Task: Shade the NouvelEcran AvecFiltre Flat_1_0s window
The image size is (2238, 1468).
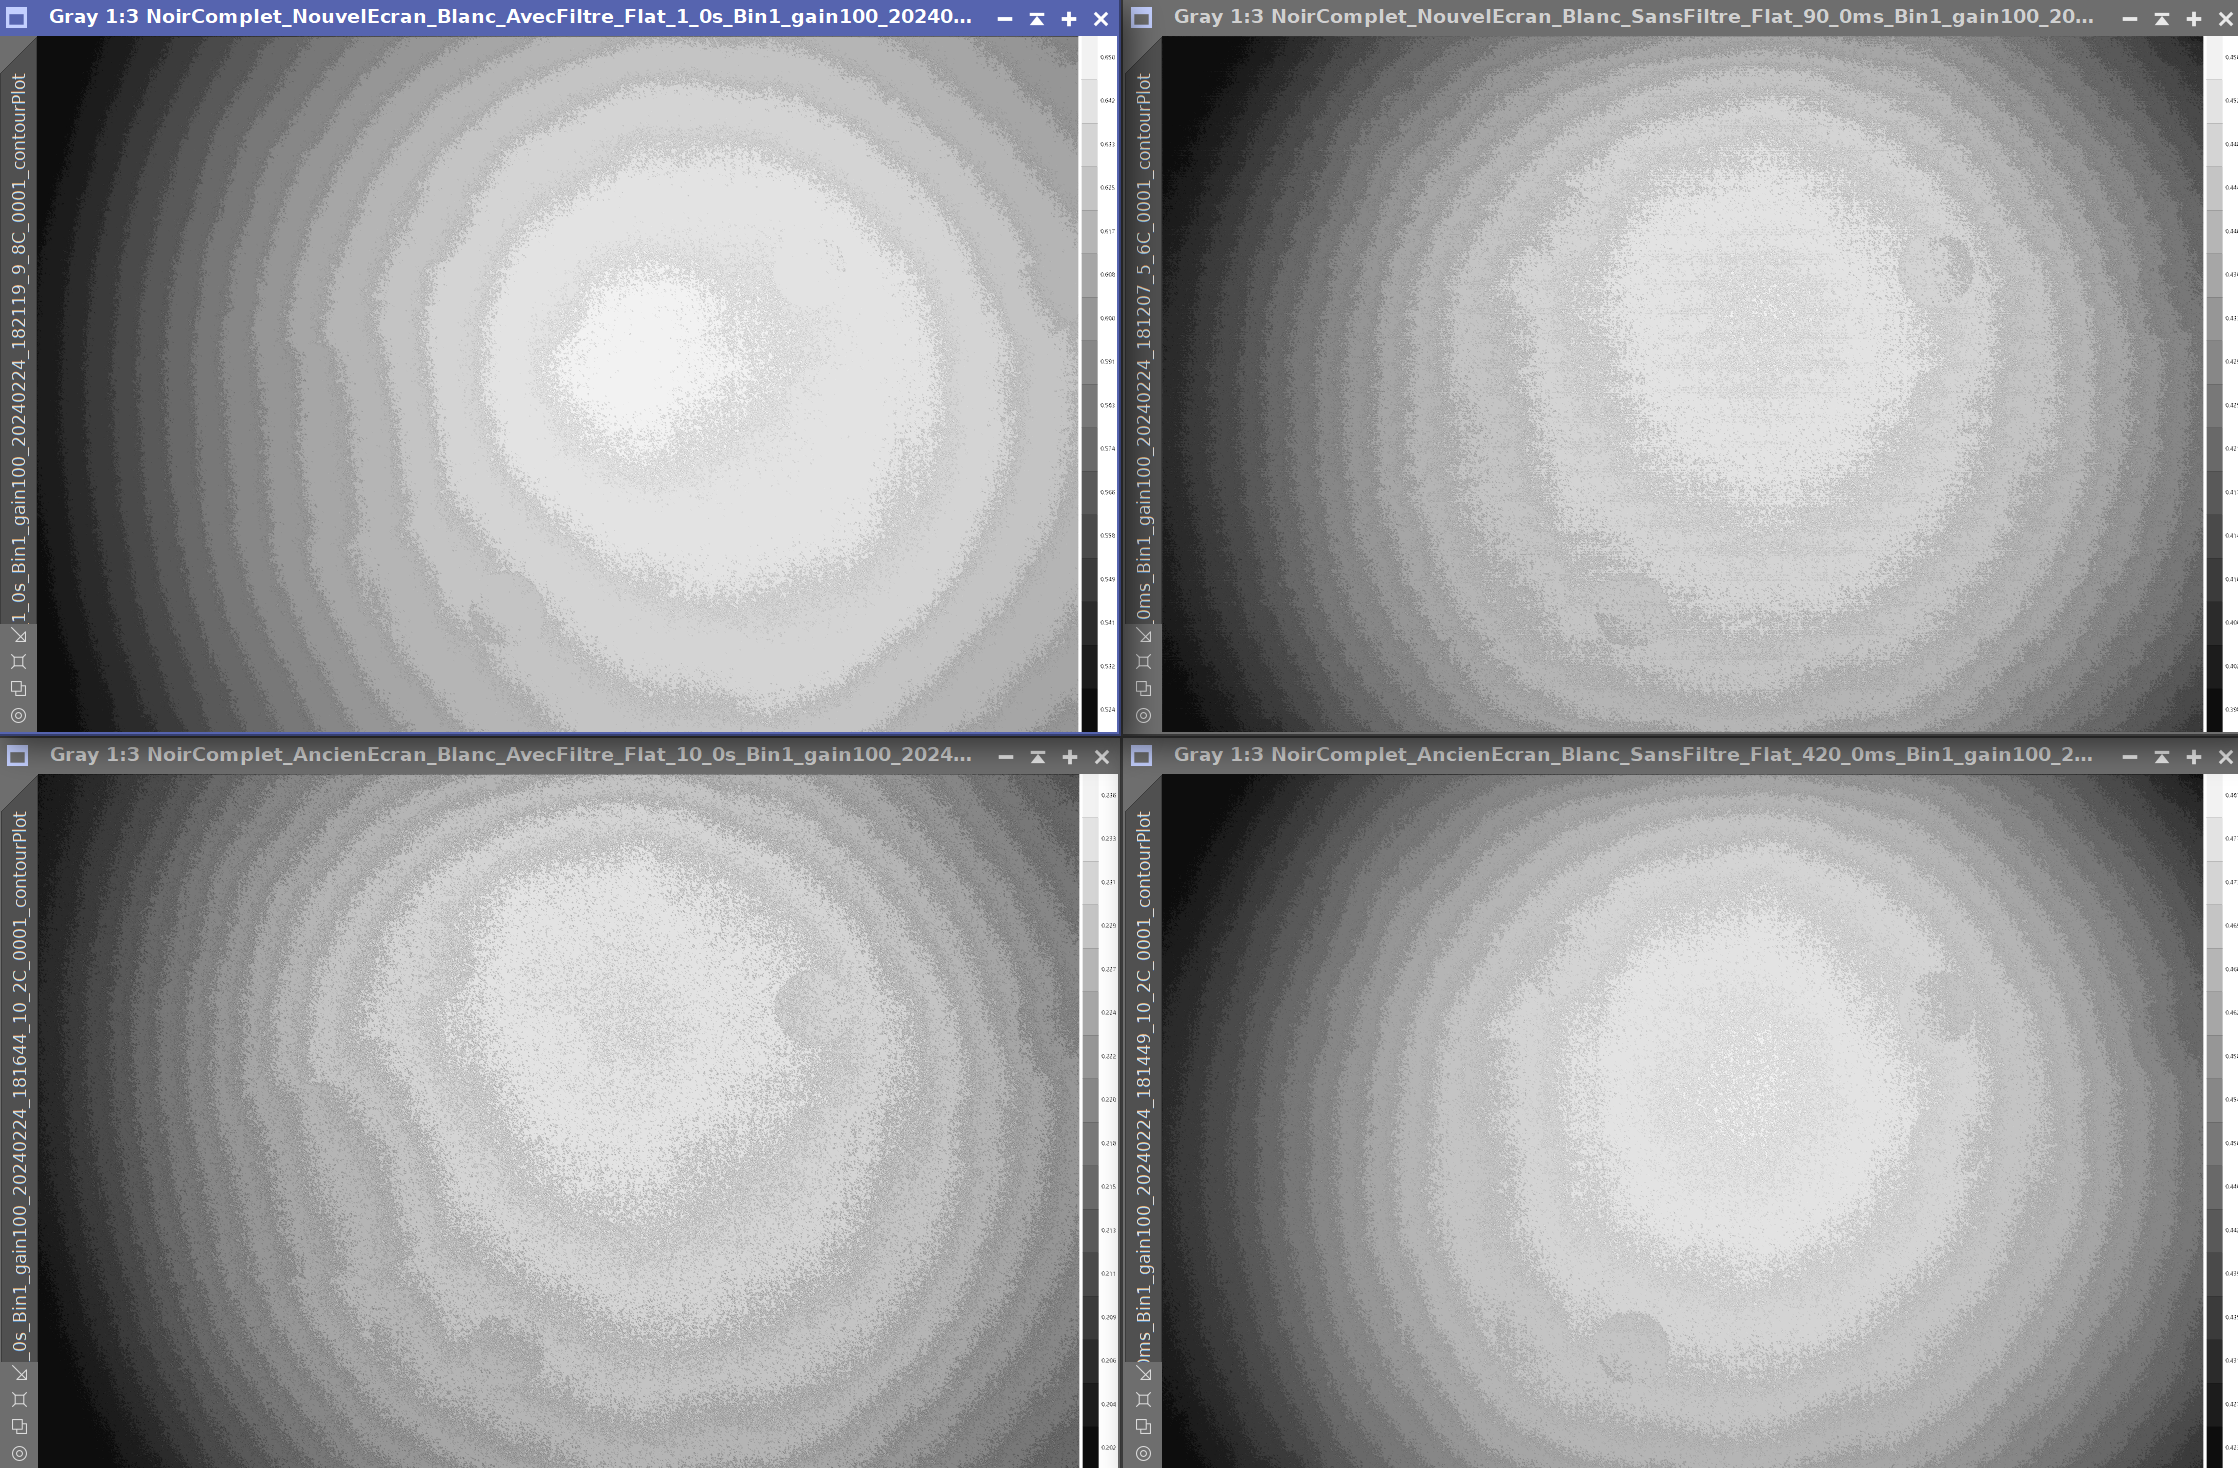Action: click(1037, 19)
